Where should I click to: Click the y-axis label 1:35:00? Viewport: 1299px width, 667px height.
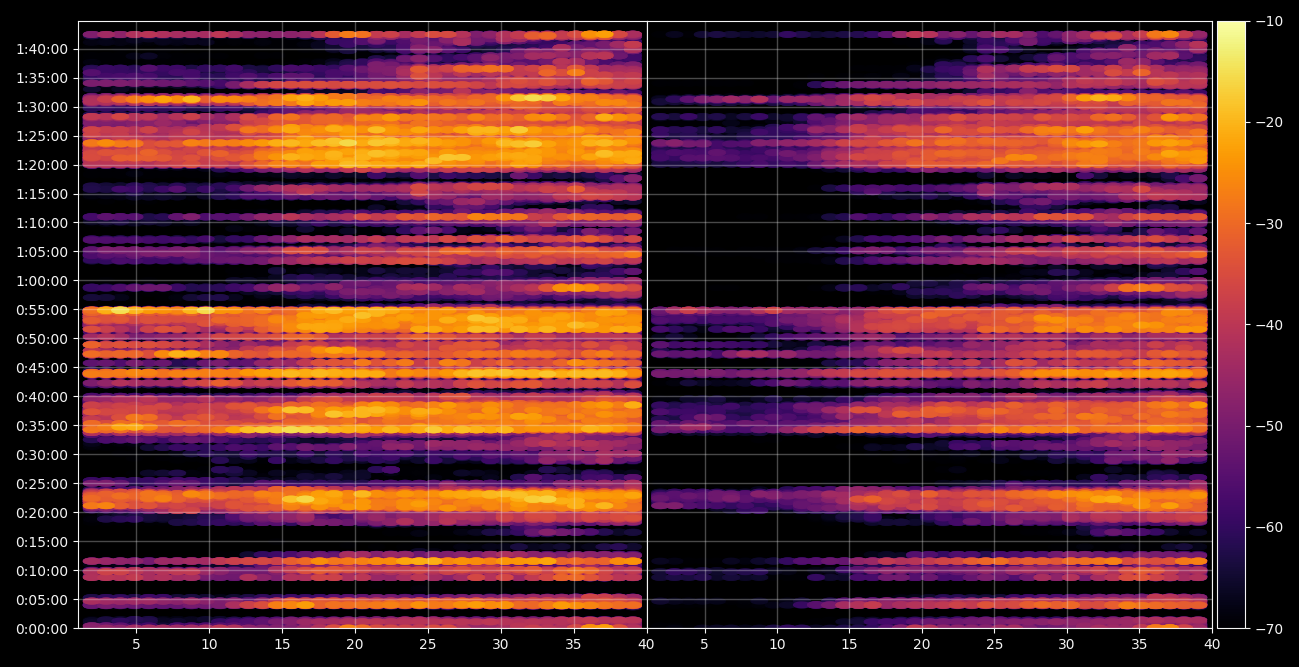[x=42, y=78]
